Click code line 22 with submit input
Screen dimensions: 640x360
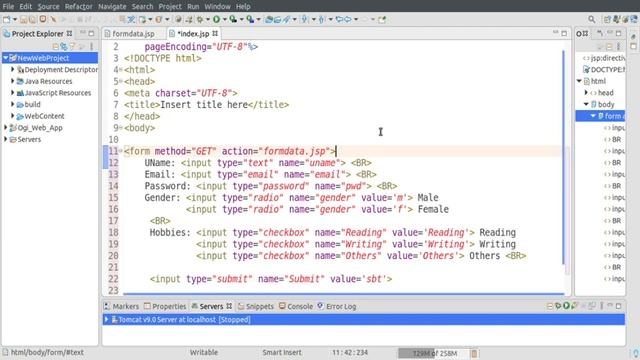coord(271,279)
